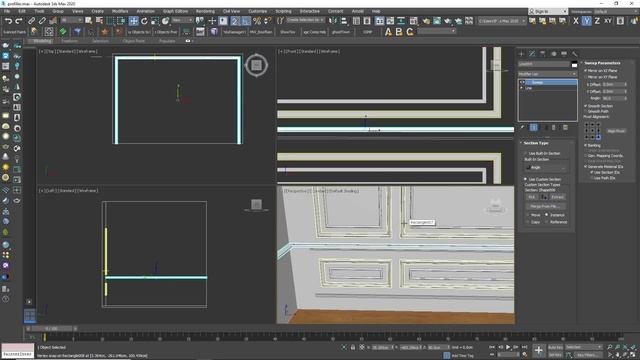
Task: Open the Utilities wrench panel tab
Action: click(x=575, y=53)
